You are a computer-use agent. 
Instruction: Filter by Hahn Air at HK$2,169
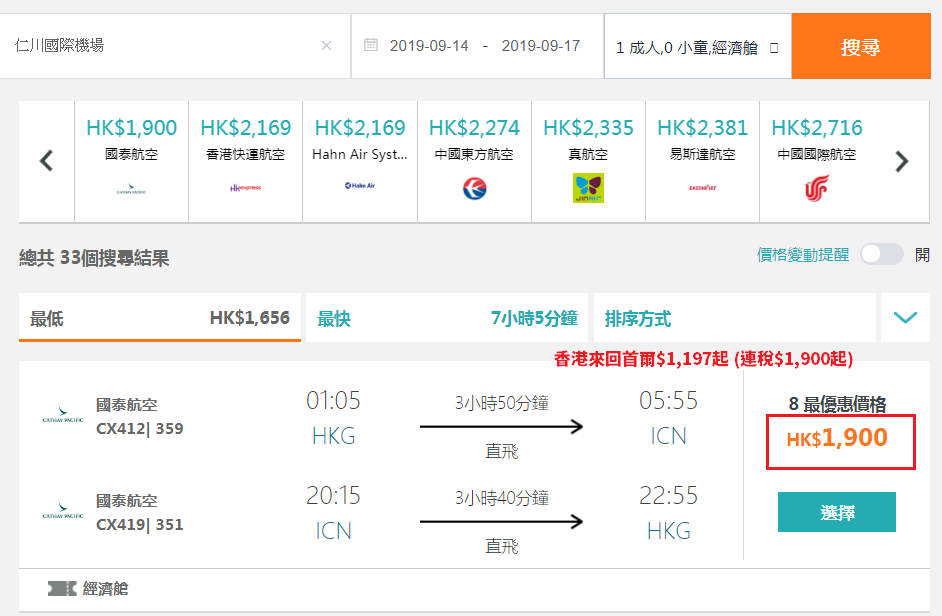pyautogui.click(x=360, y=161)
